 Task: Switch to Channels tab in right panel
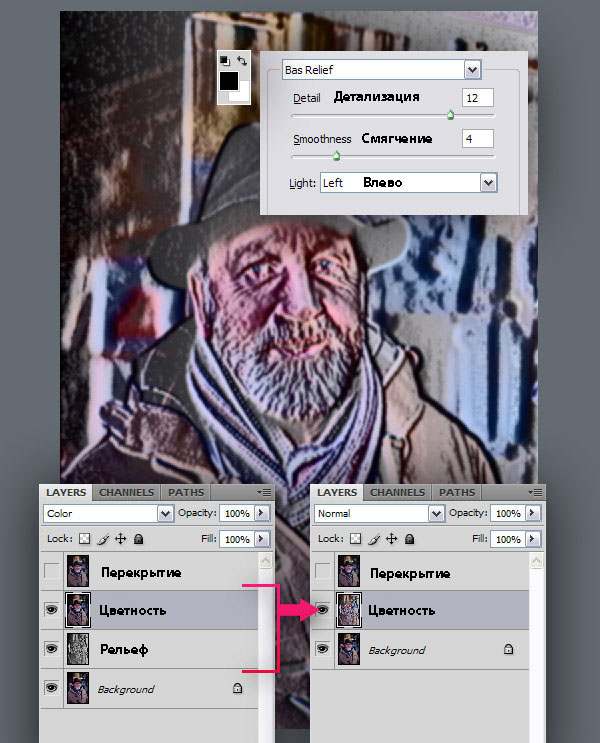coord(398,492)
